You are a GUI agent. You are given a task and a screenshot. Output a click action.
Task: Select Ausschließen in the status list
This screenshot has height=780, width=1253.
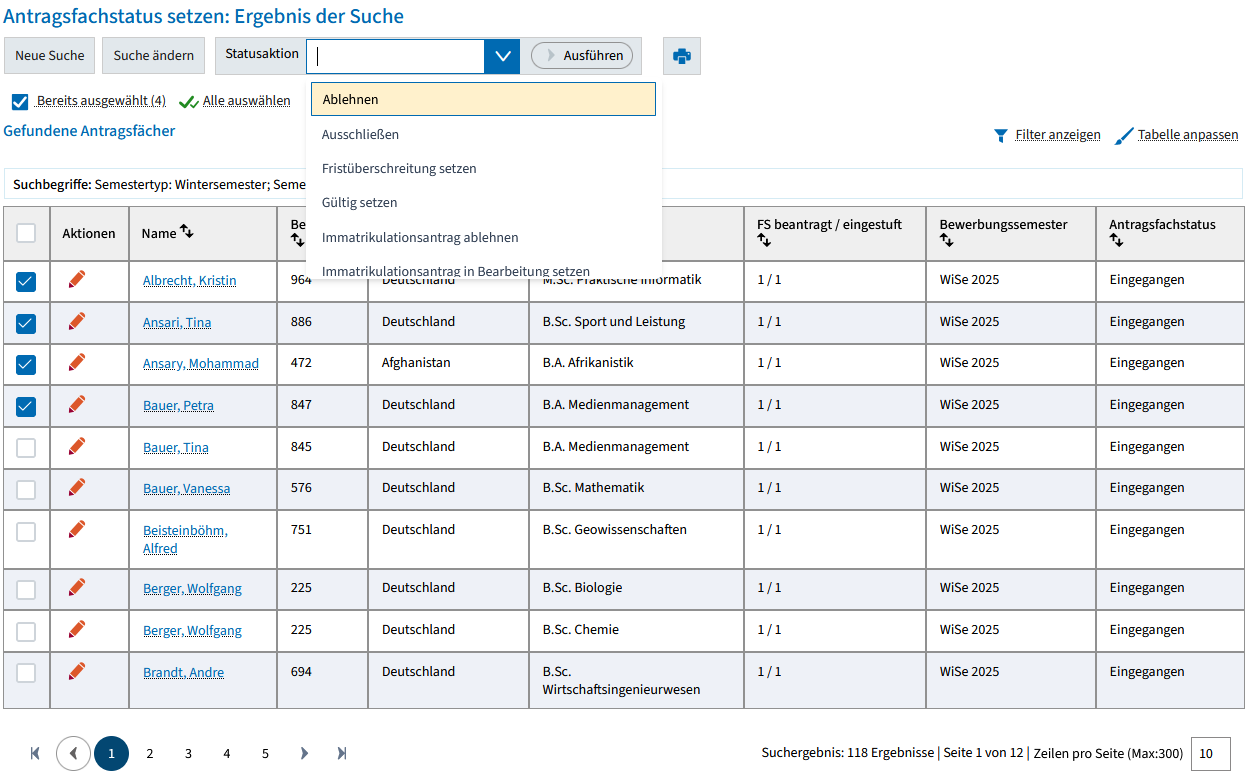click(x=360, y=134)
